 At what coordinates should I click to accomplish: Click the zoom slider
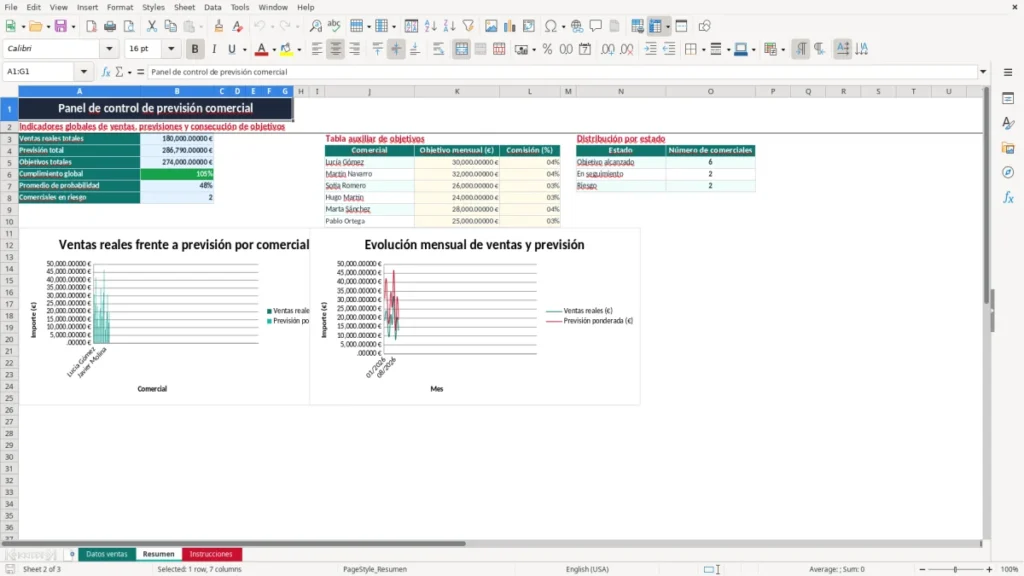(955, 569)
